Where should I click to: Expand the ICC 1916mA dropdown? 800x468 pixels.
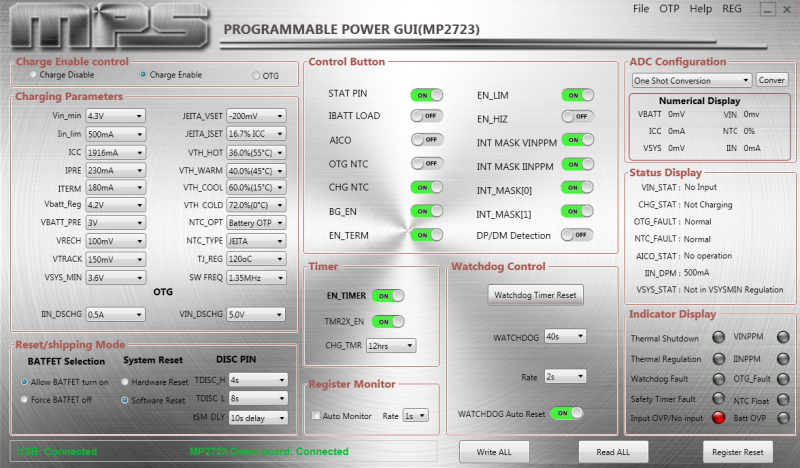[x=115, y=153]
